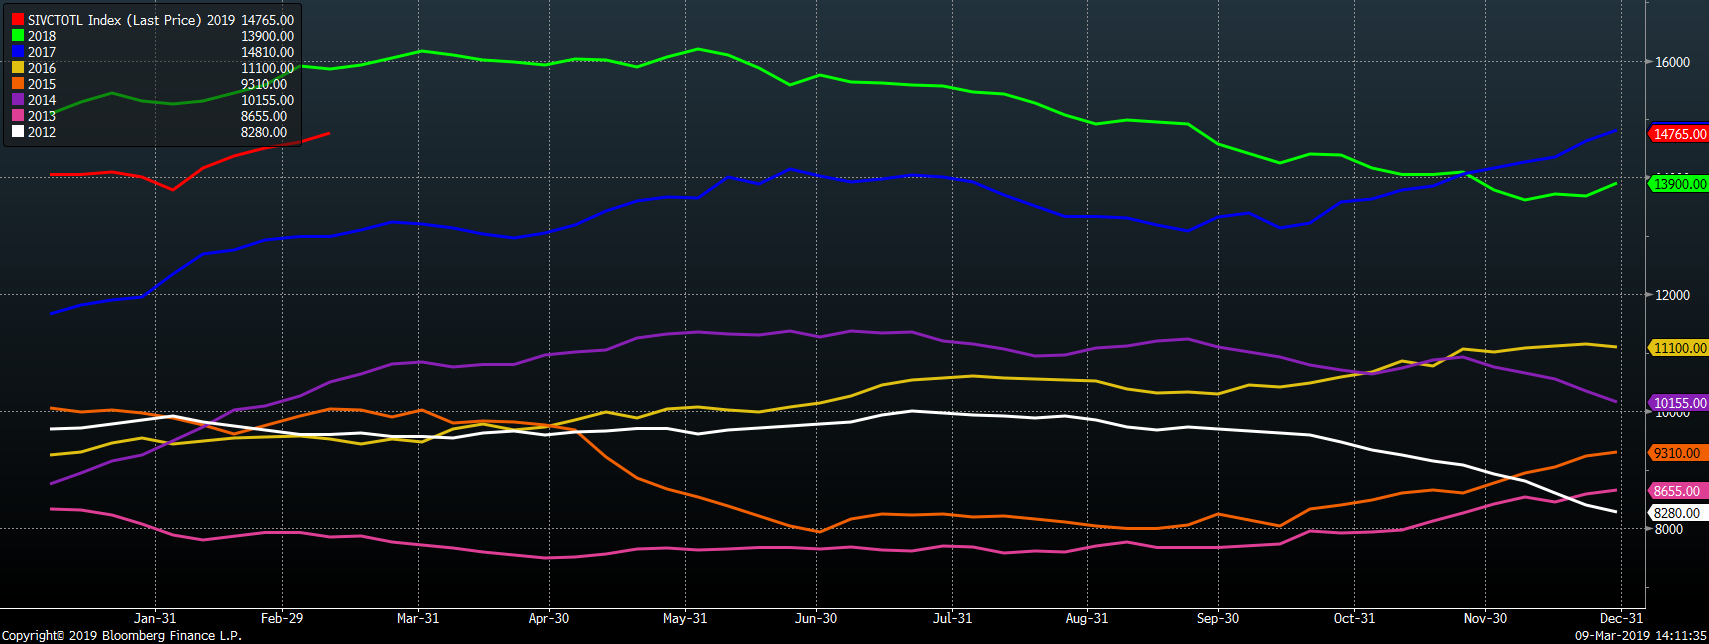Select the pink 2013 legend swatch
Viewport: 1709px width, 644px height.
point(17,116)
